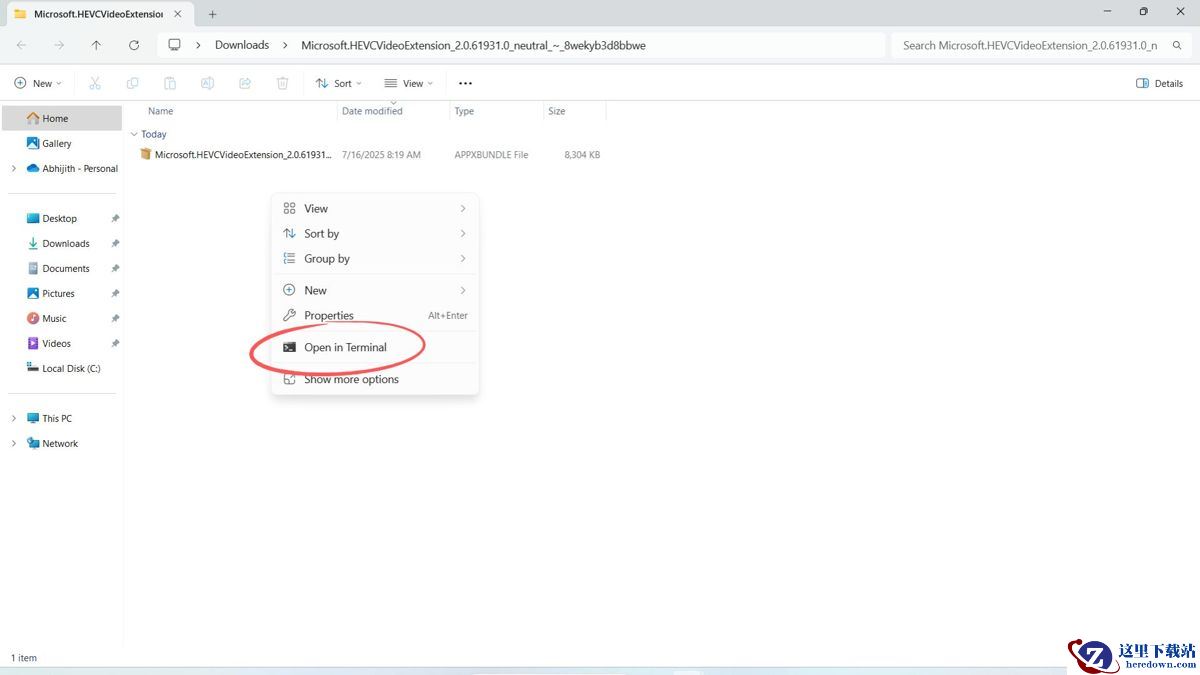Expand chevron after Downloads in address bar
Image resolution: width=1200 pixels, height=675 pixels.
click(x=285, y=45)
